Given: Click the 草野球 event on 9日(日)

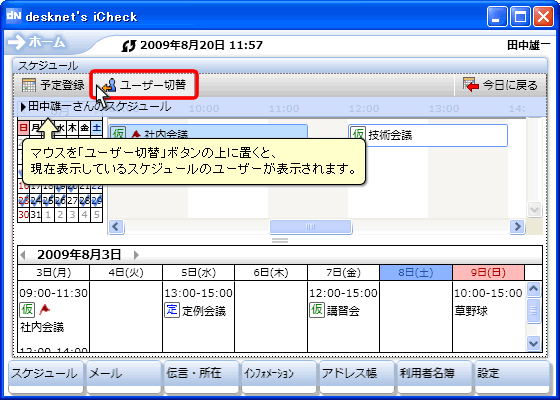Looking at the screenshot, I should point(471,311).
